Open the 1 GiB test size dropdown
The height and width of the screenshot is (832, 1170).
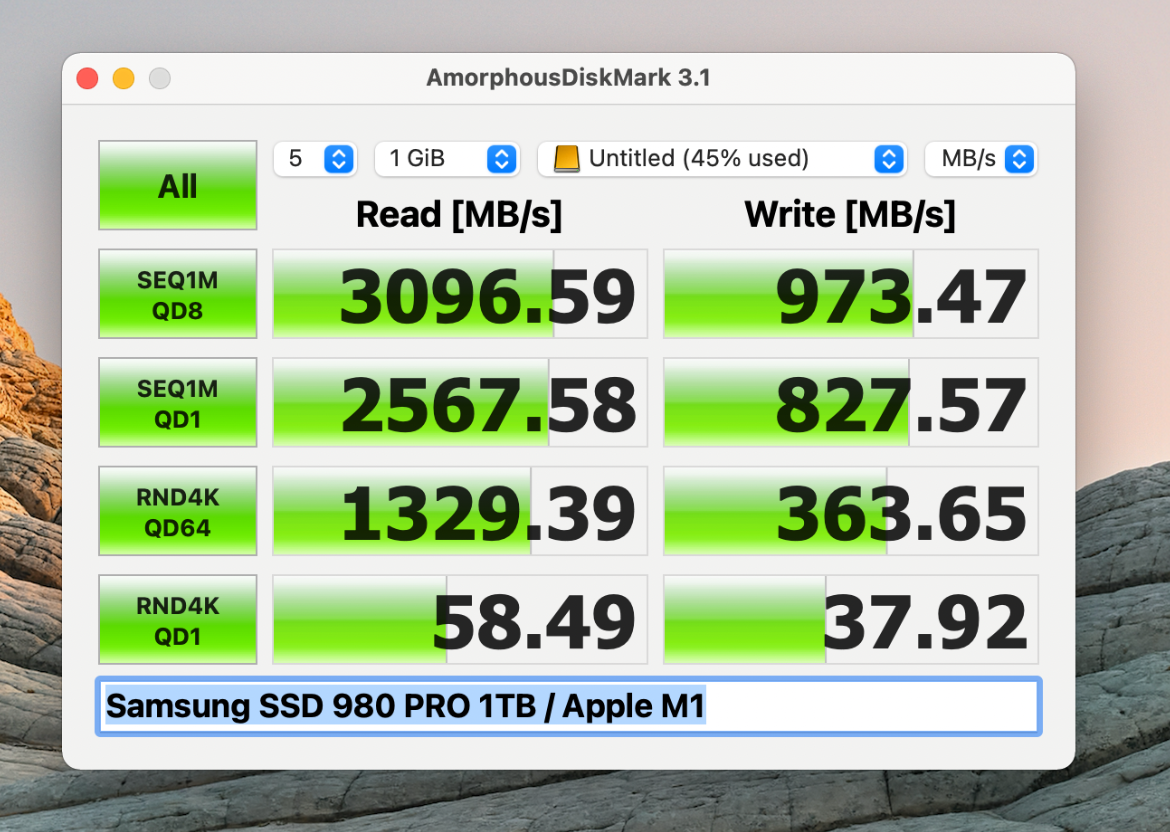[x=447, y=159]
